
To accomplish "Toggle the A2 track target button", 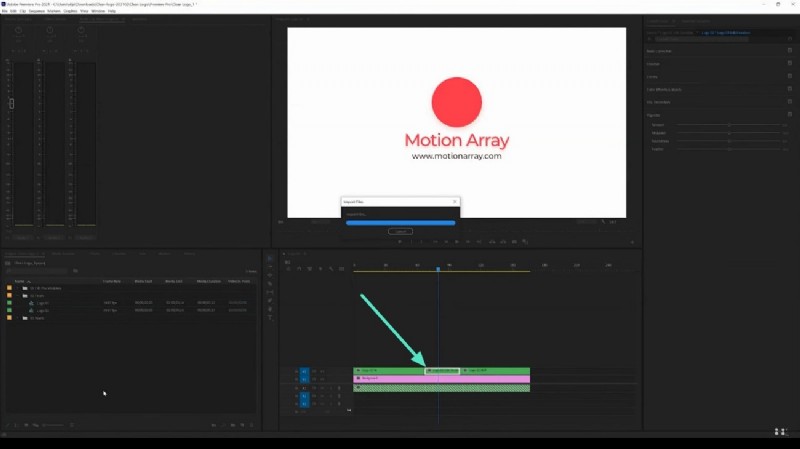I will 304,396.
